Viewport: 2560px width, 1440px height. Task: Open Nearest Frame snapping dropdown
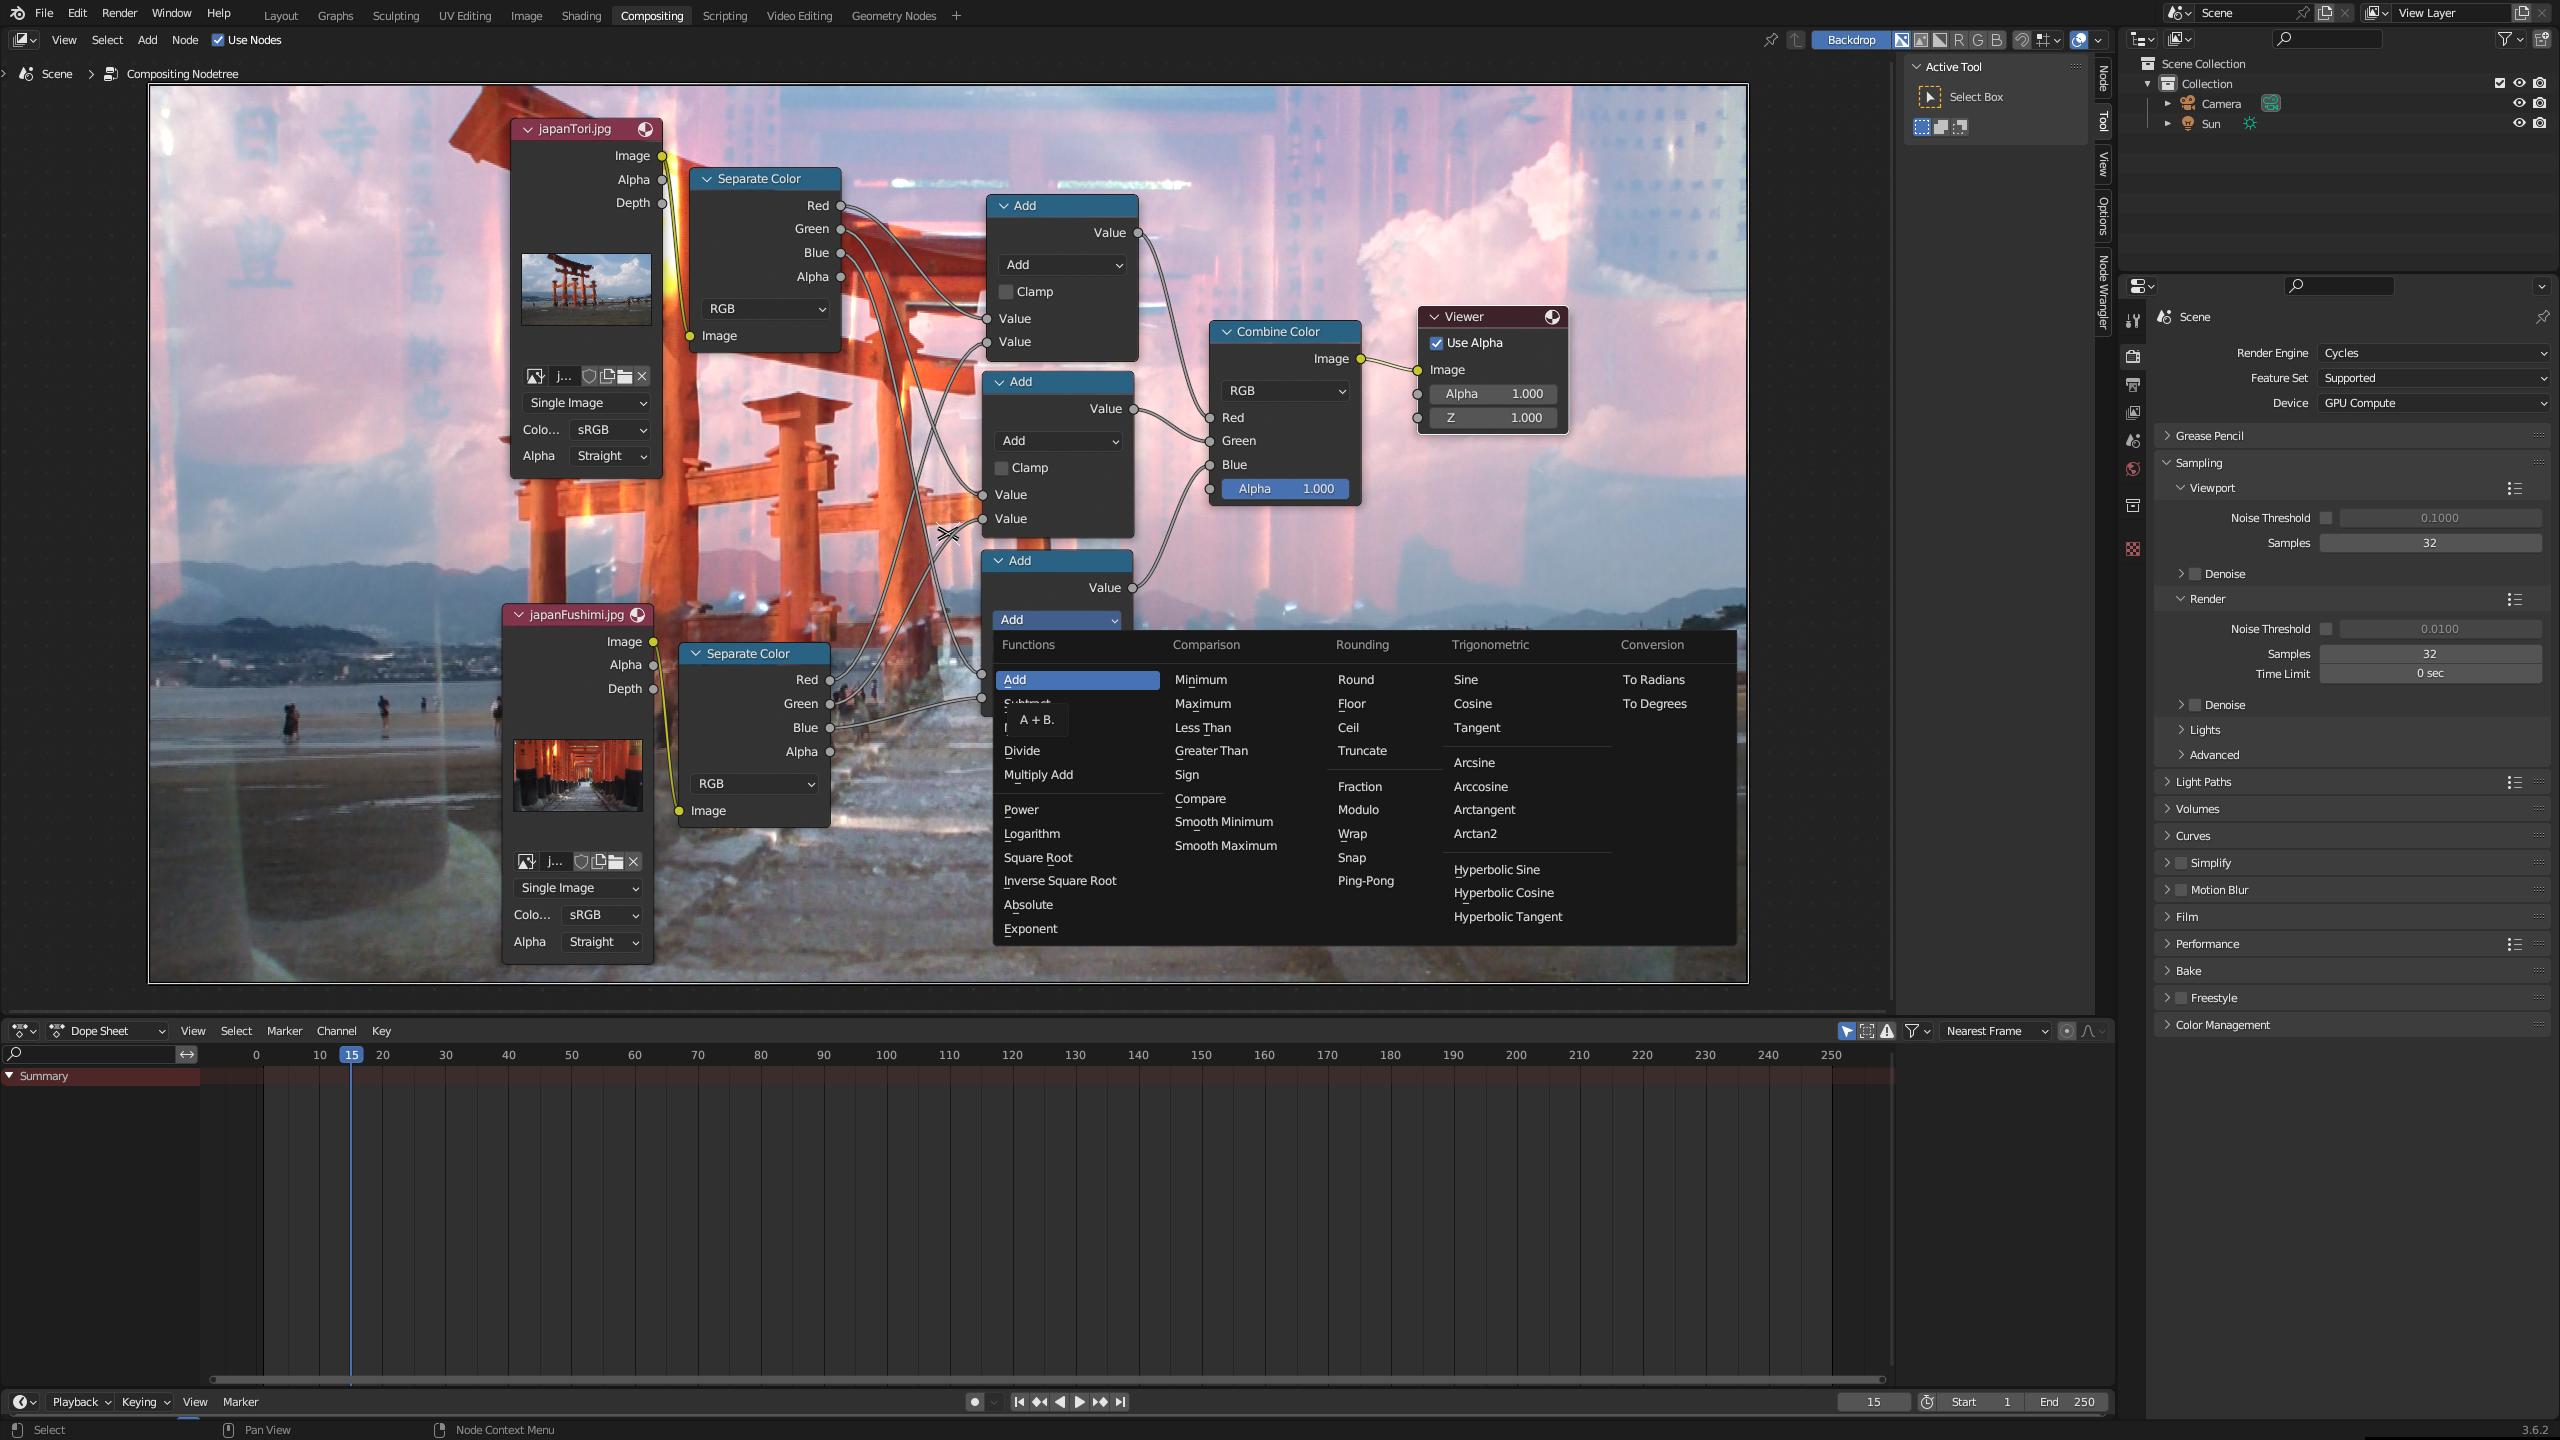coord(1996,1031)
